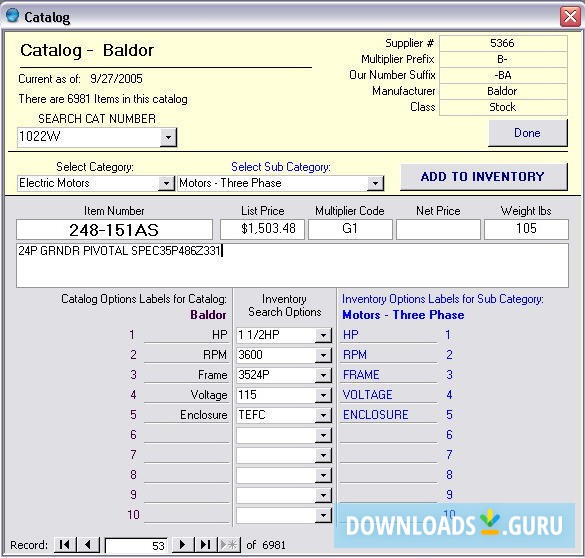Click the new record asterisk button

[x=229, y=545]
